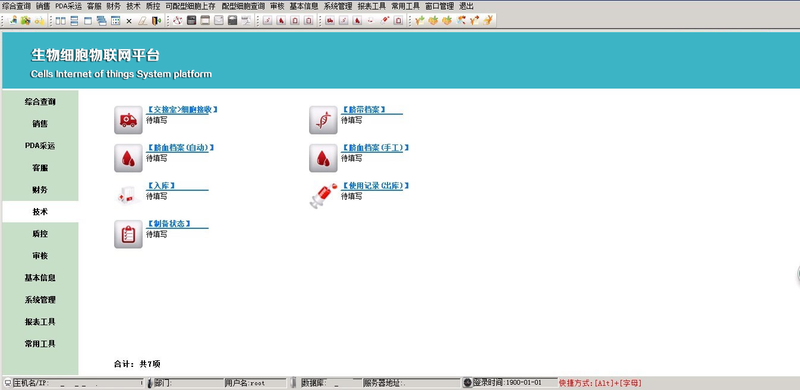The width and height of the screenshot is (800, 390).
Task: Tile windows side by side via toolbar
Action: [x=60, y=21]
